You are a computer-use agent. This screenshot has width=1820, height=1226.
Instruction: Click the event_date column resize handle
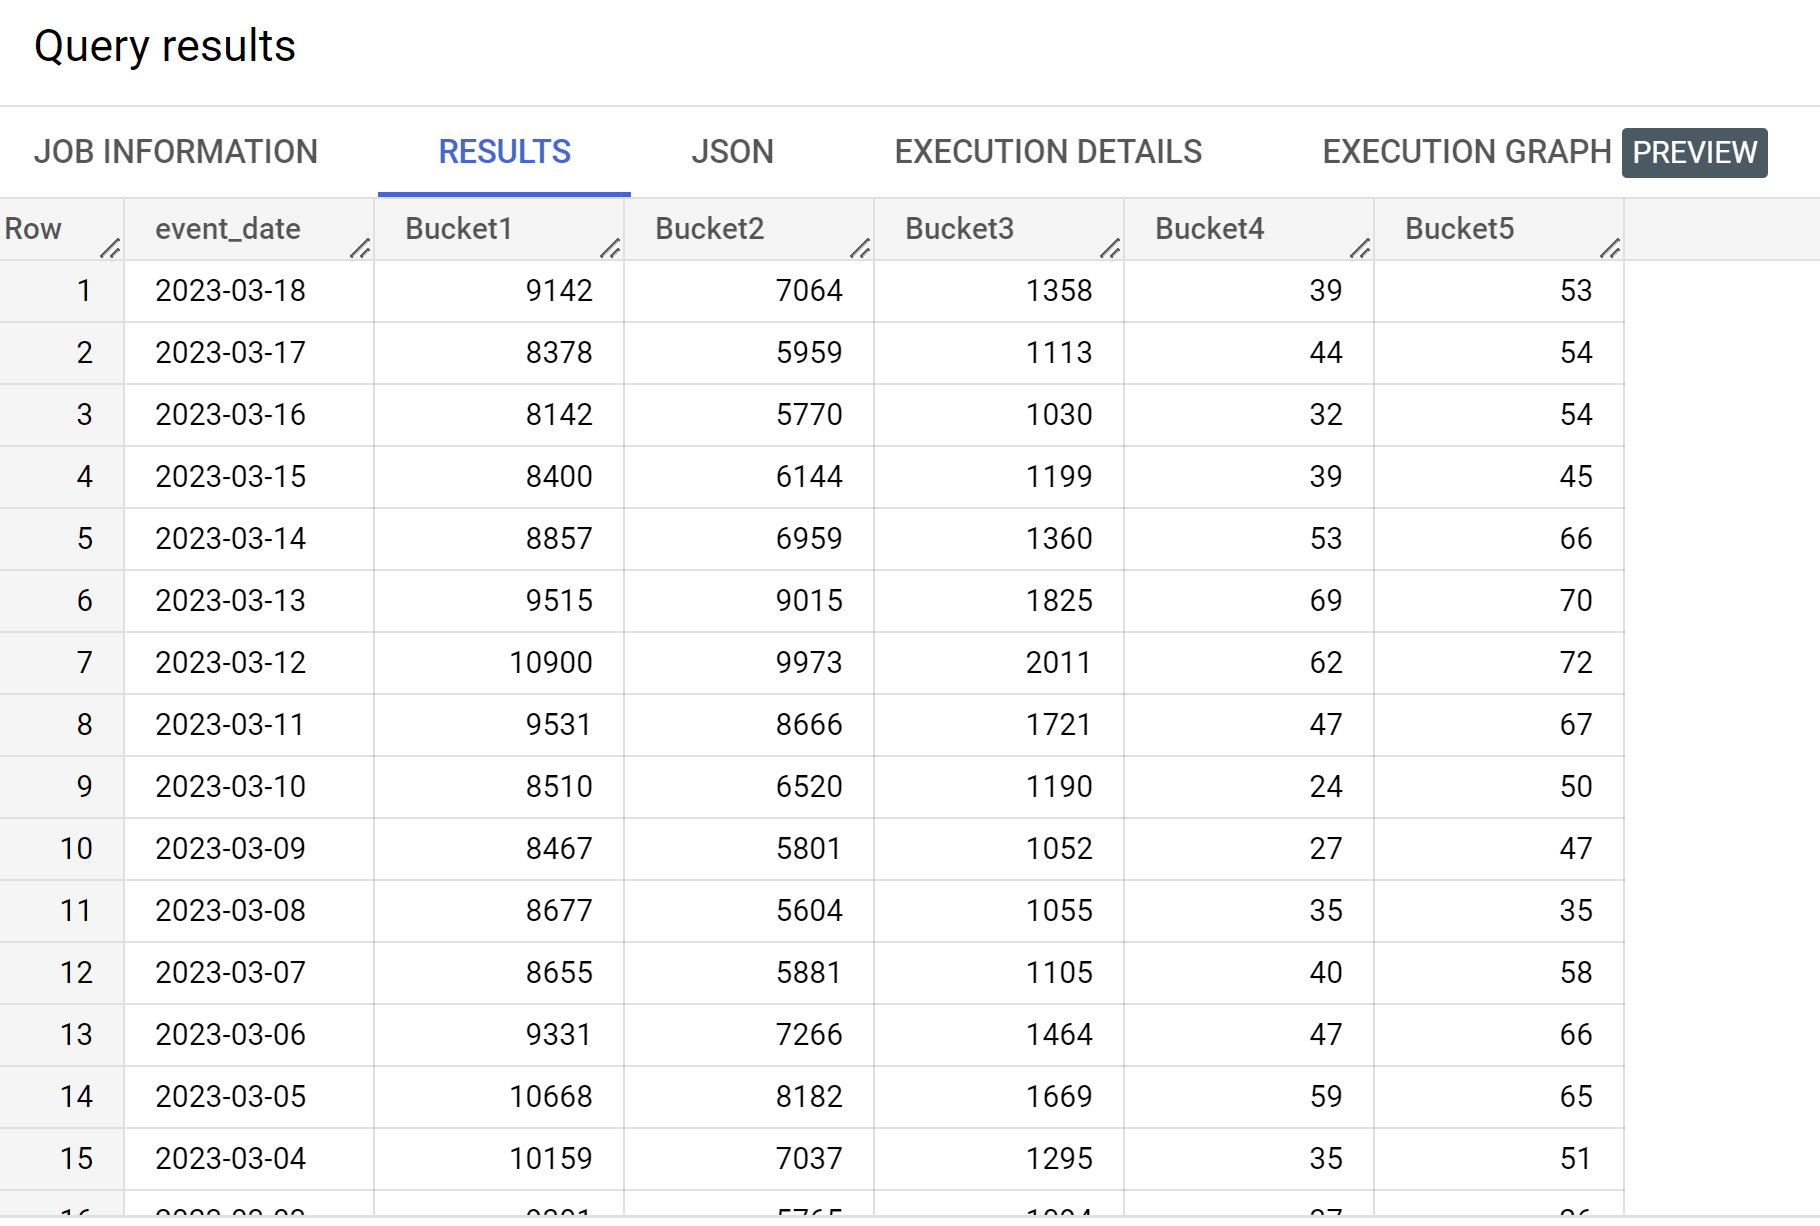[x=360, y=248]
